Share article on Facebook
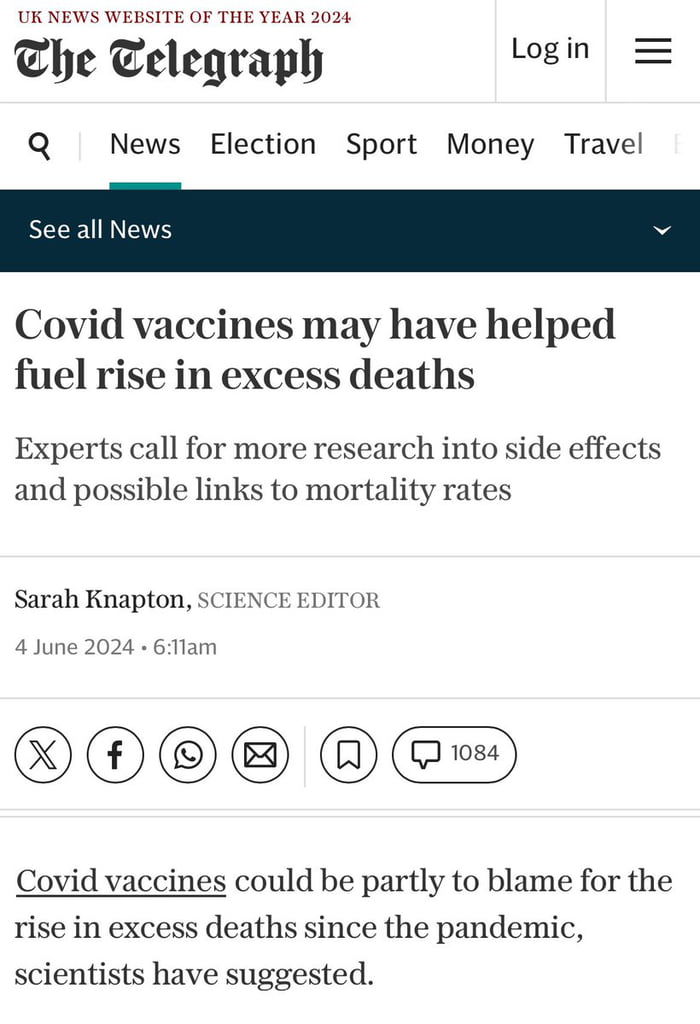The width and height of the screenshot is (700, 1024). pyautogui.click(x=115, y=754)
